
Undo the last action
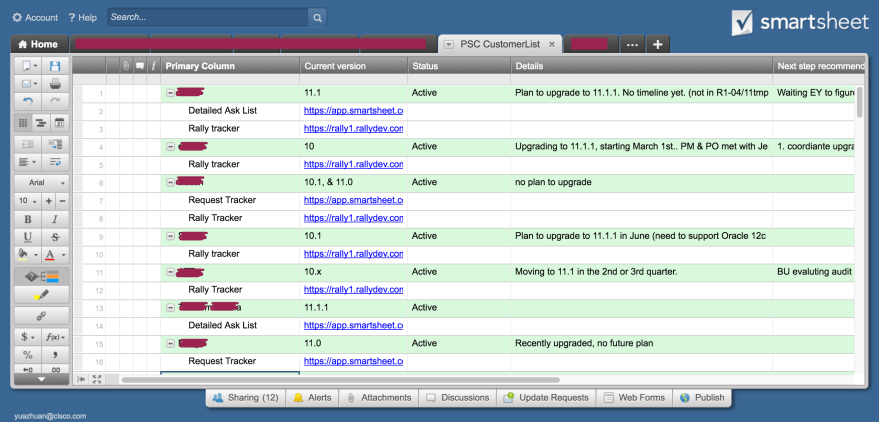[28, 102]
